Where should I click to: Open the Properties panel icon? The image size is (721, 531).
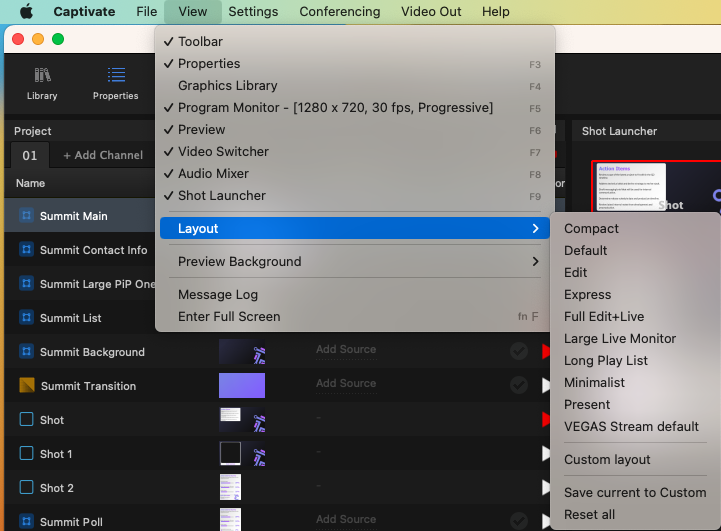point(116,75)
